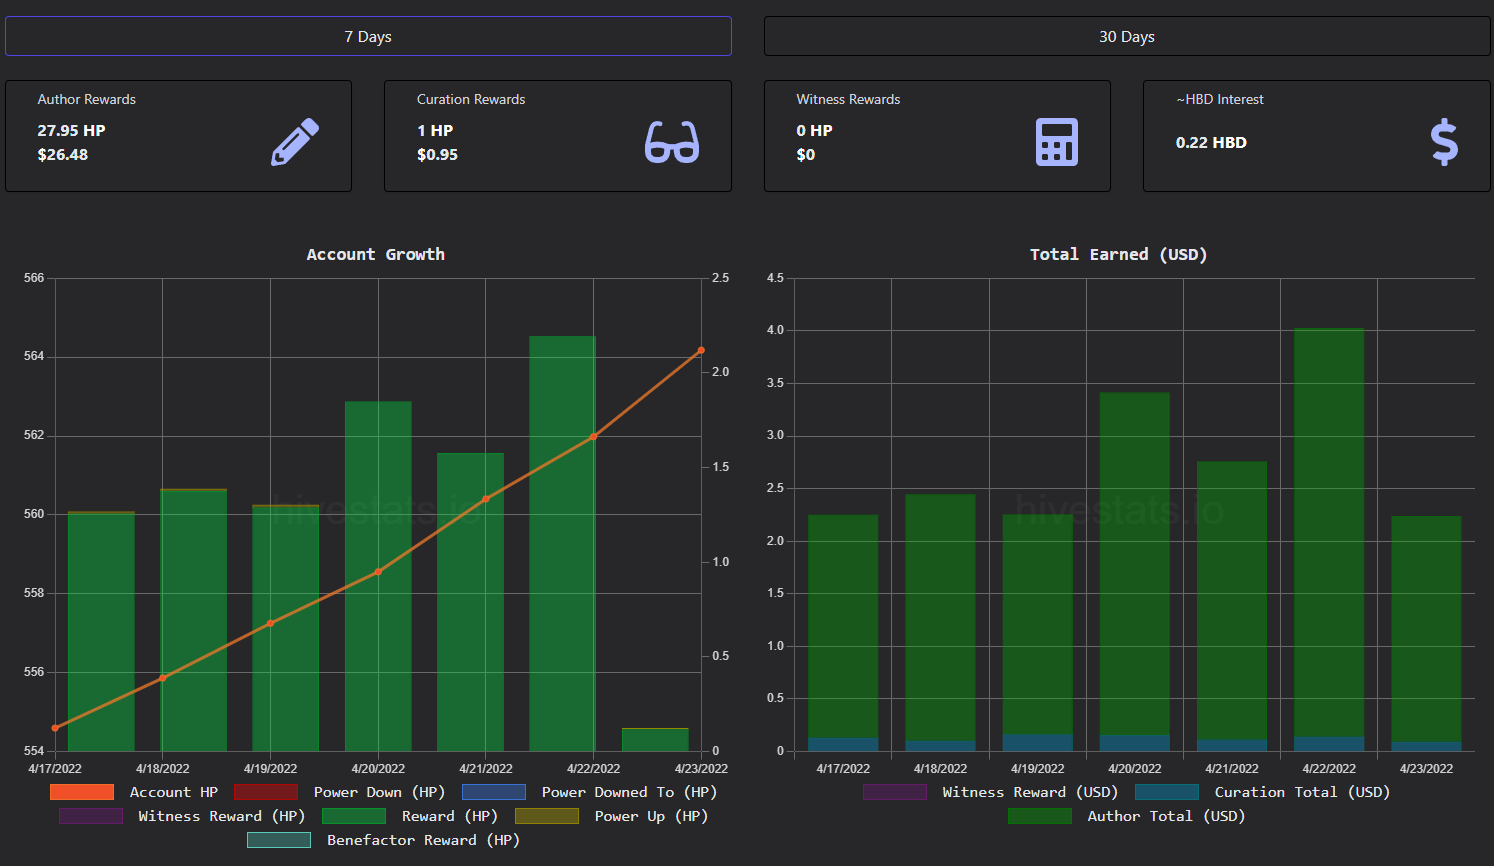Click the Author Rewards card heading
The width and height of the screenshot is (1494, 866).
pos(87,99)
